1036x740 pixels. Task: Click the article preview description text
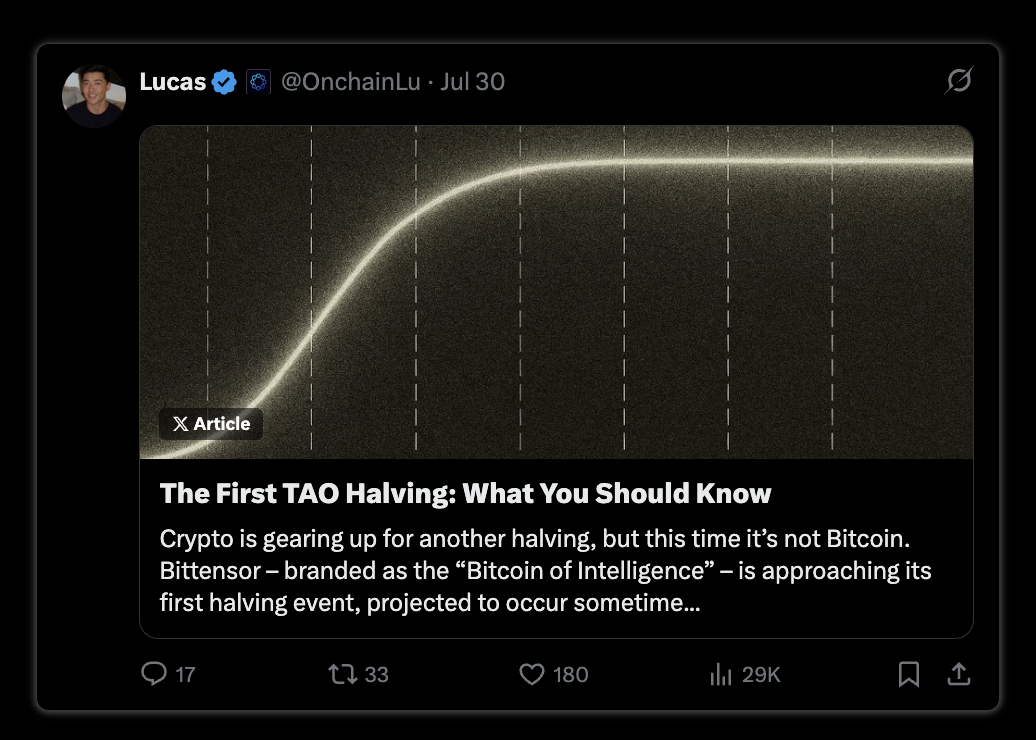[x=545, y=570]
